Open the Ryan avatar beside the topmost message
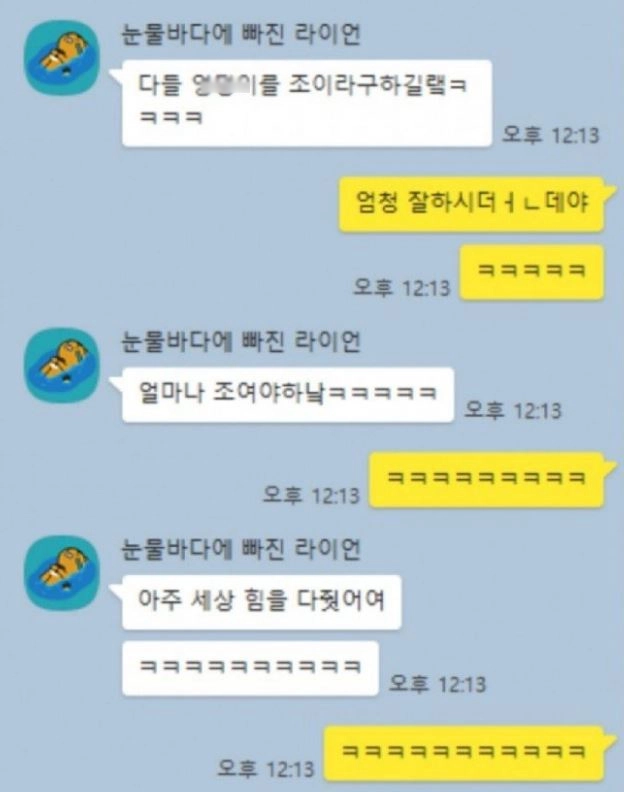Image resolution: width=624 pixels, height=792 pixels. [62, 58]
